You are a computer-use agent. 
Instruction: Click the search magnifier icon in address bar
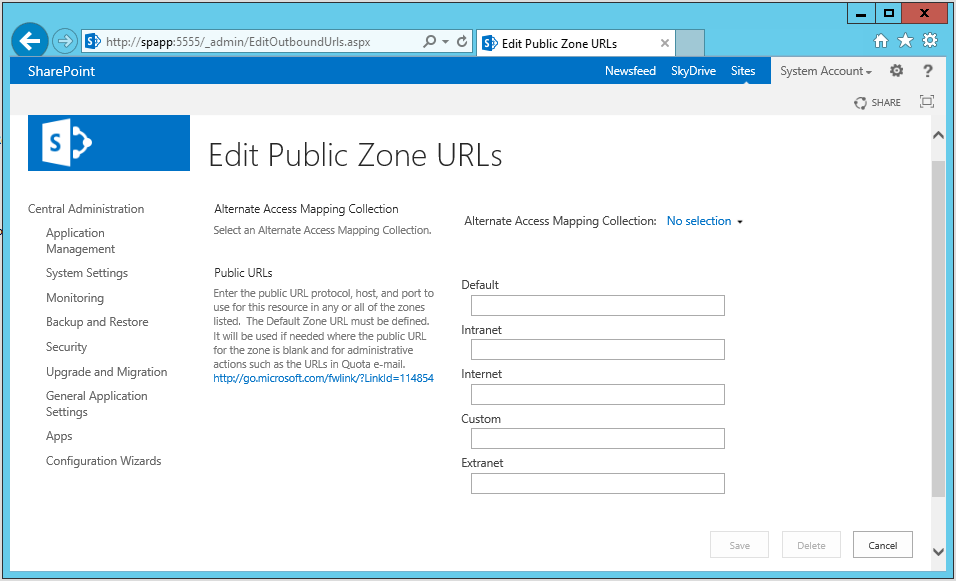click(430, 41)
